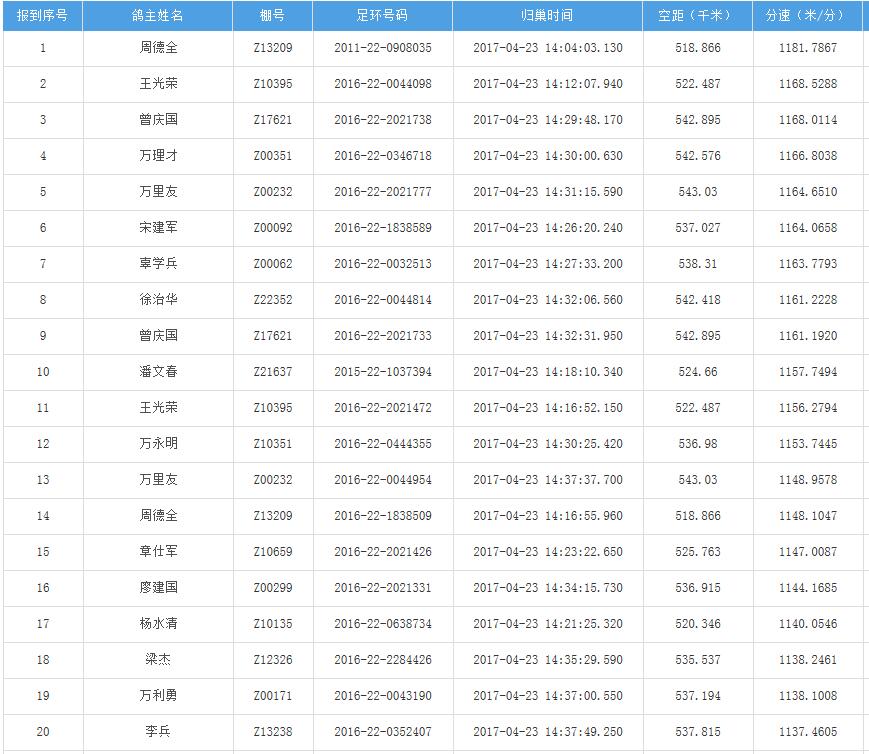869x754 pixels.
Task: Click the 足环号码 column header
Action: [383, 16]
